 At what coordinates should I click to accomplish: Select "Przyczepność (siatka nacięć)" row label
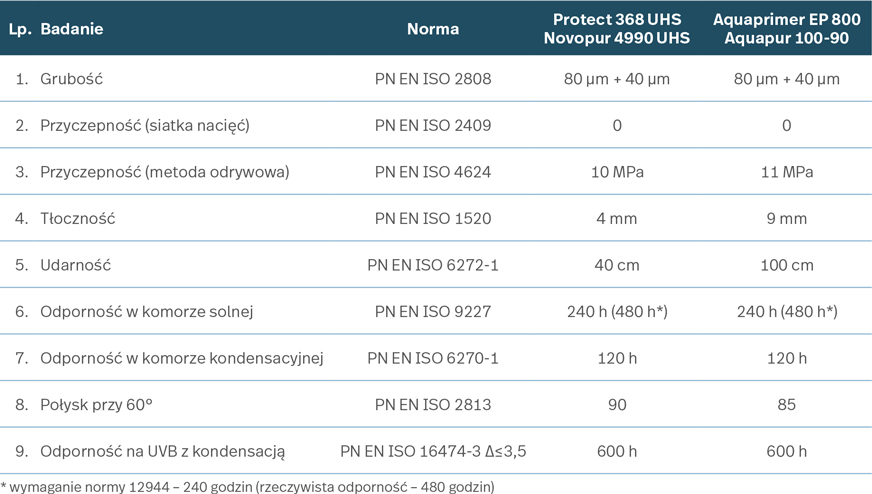(x=144, y=126)
